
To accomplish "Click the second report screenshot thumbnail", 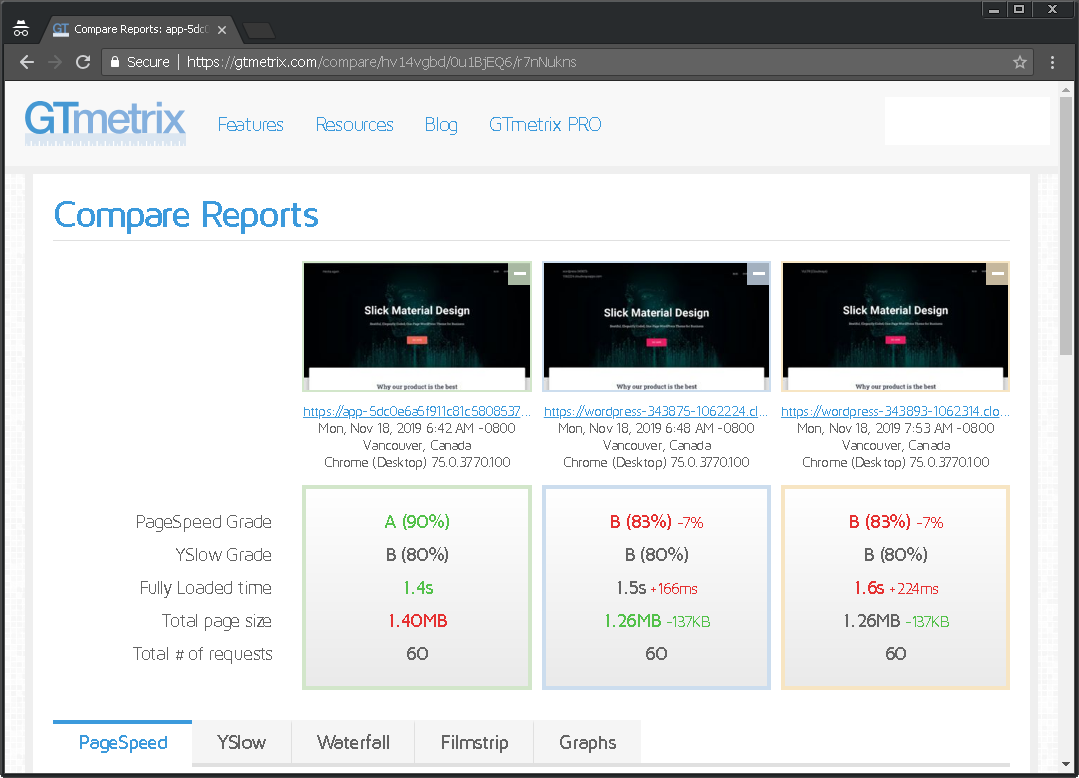I will tap(656, 327).
